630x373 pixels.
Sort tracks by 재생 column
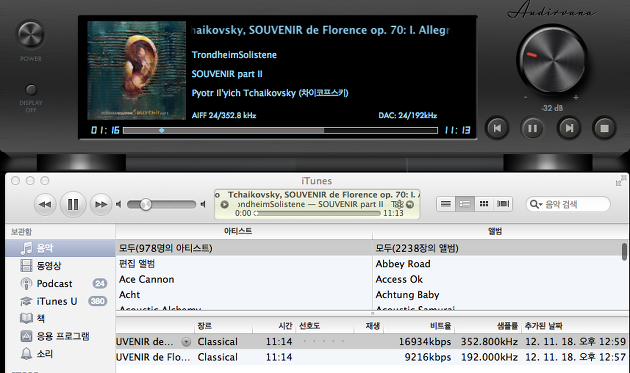tap(369, 326)
